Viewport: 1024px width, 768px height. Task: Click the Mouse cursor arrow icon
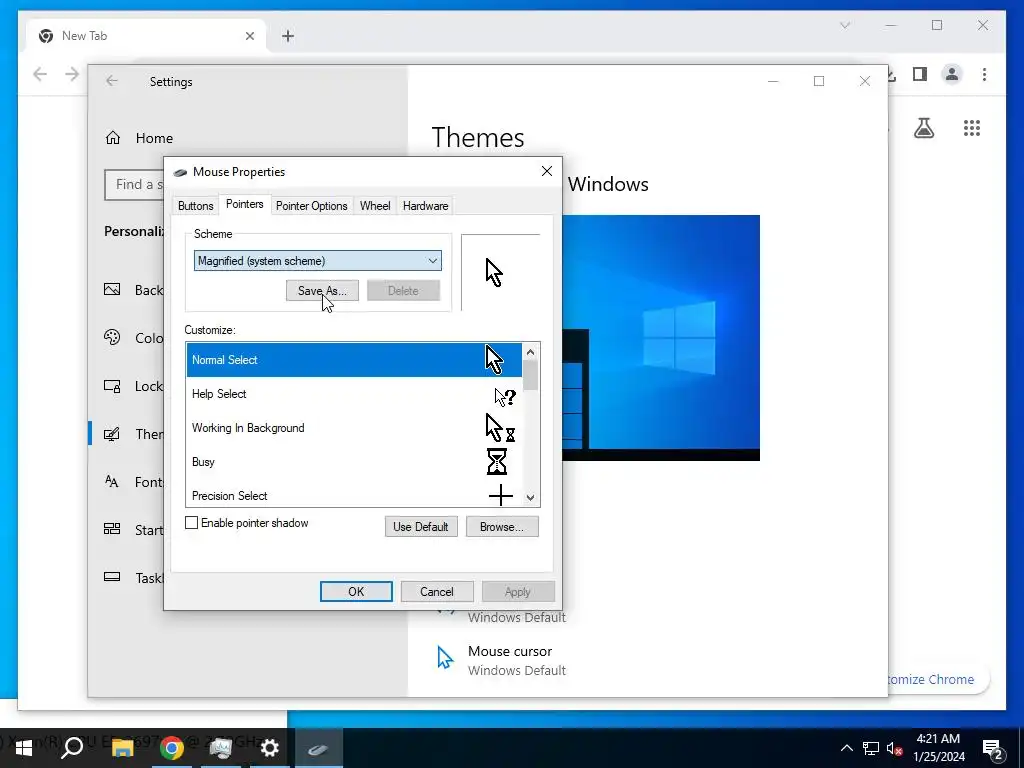(445, 658)
